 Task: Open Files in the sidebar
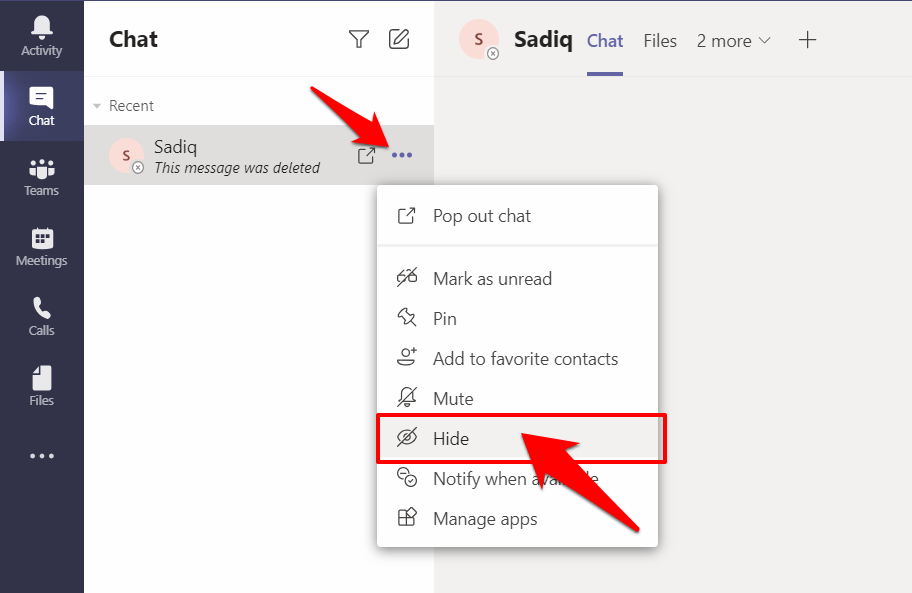[x=41, y=386]
